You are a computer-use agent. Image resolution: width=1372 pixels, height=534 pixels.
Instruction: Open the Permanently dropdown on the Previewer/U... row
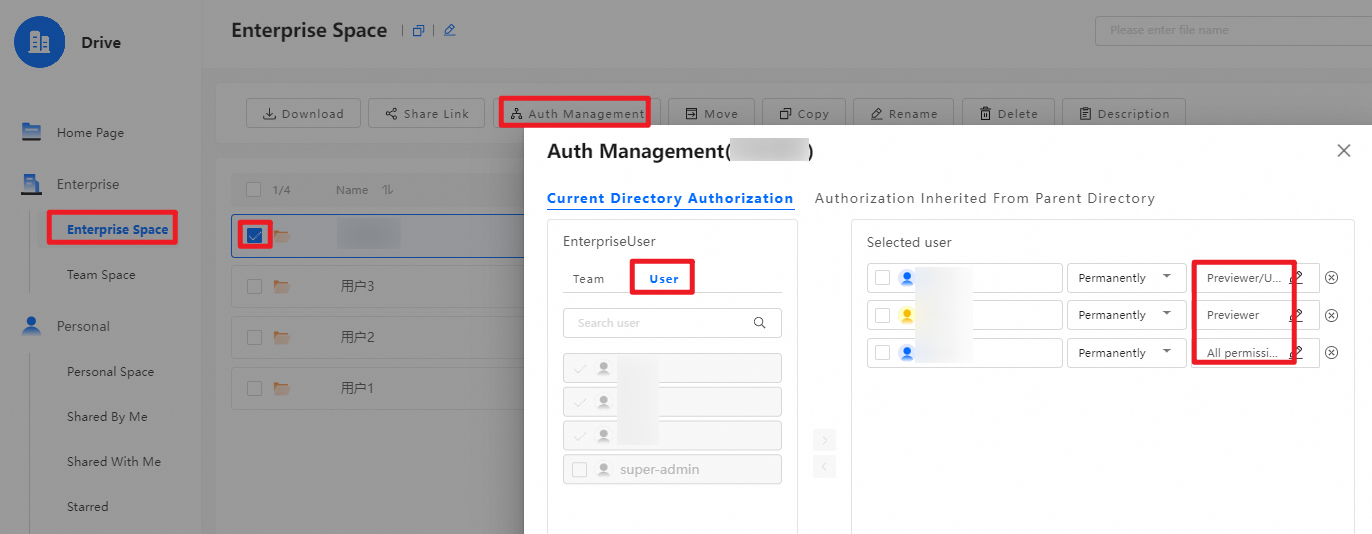[1125, 278]
